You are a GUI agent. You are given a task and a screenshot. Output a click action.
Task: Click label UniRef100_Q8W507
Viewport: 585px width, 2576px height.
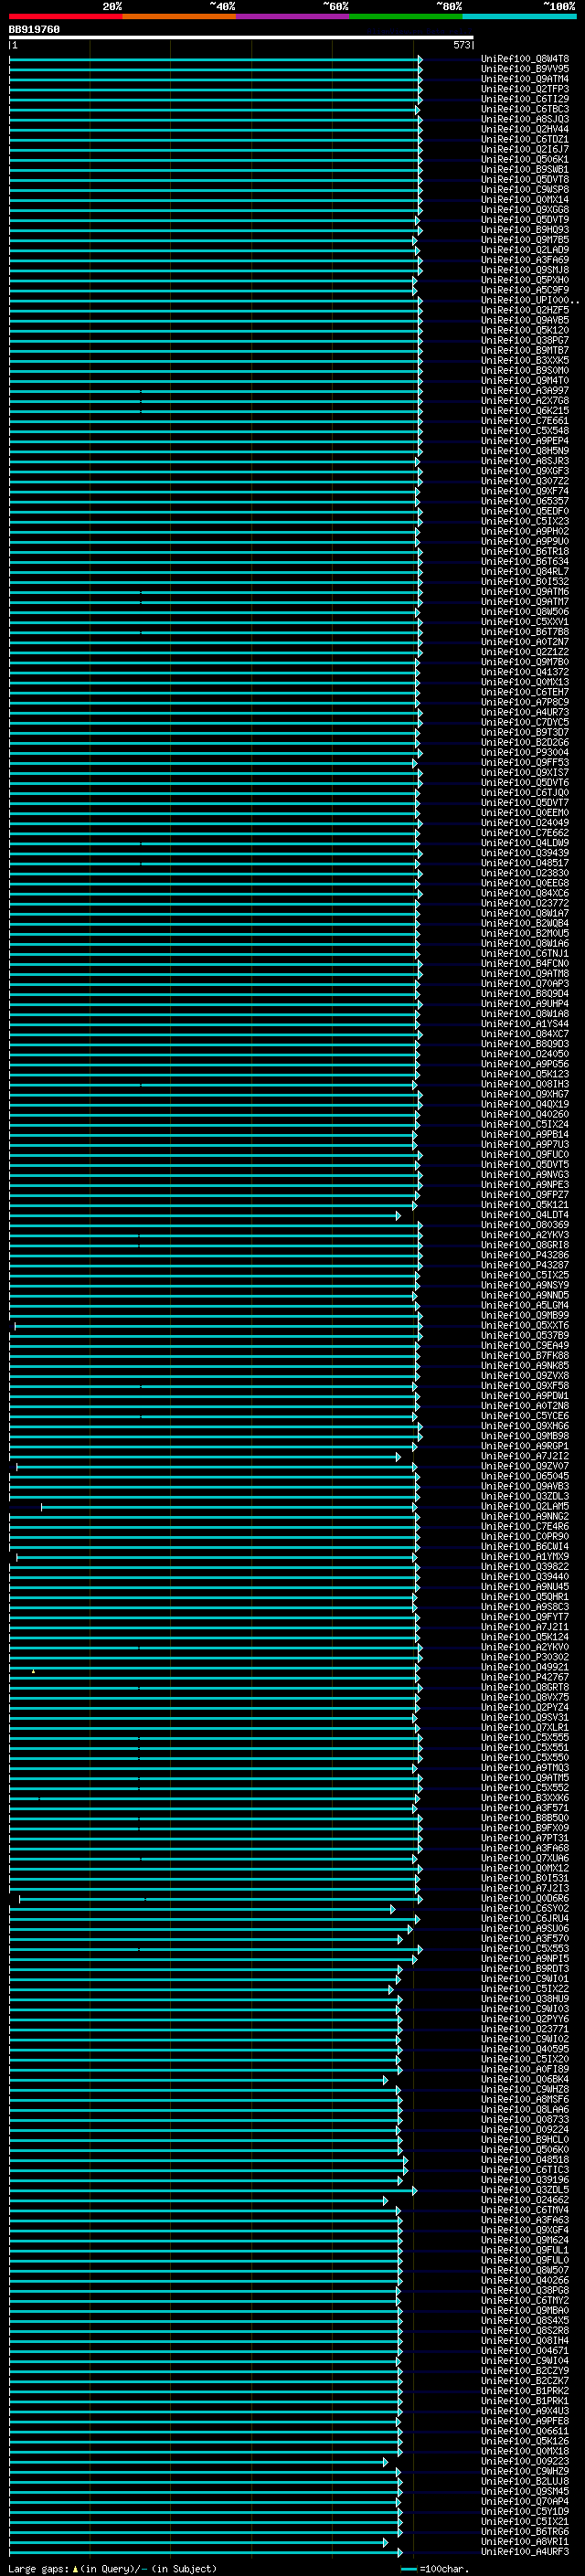(x=525, y=2269)
